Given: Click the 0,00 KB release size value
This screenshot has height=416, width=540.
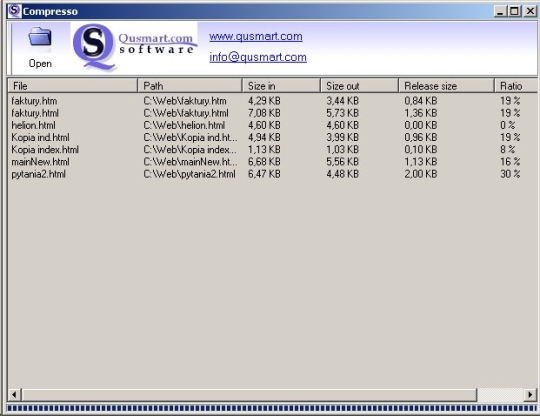Looking at the screenshot, I should (421, 125).
